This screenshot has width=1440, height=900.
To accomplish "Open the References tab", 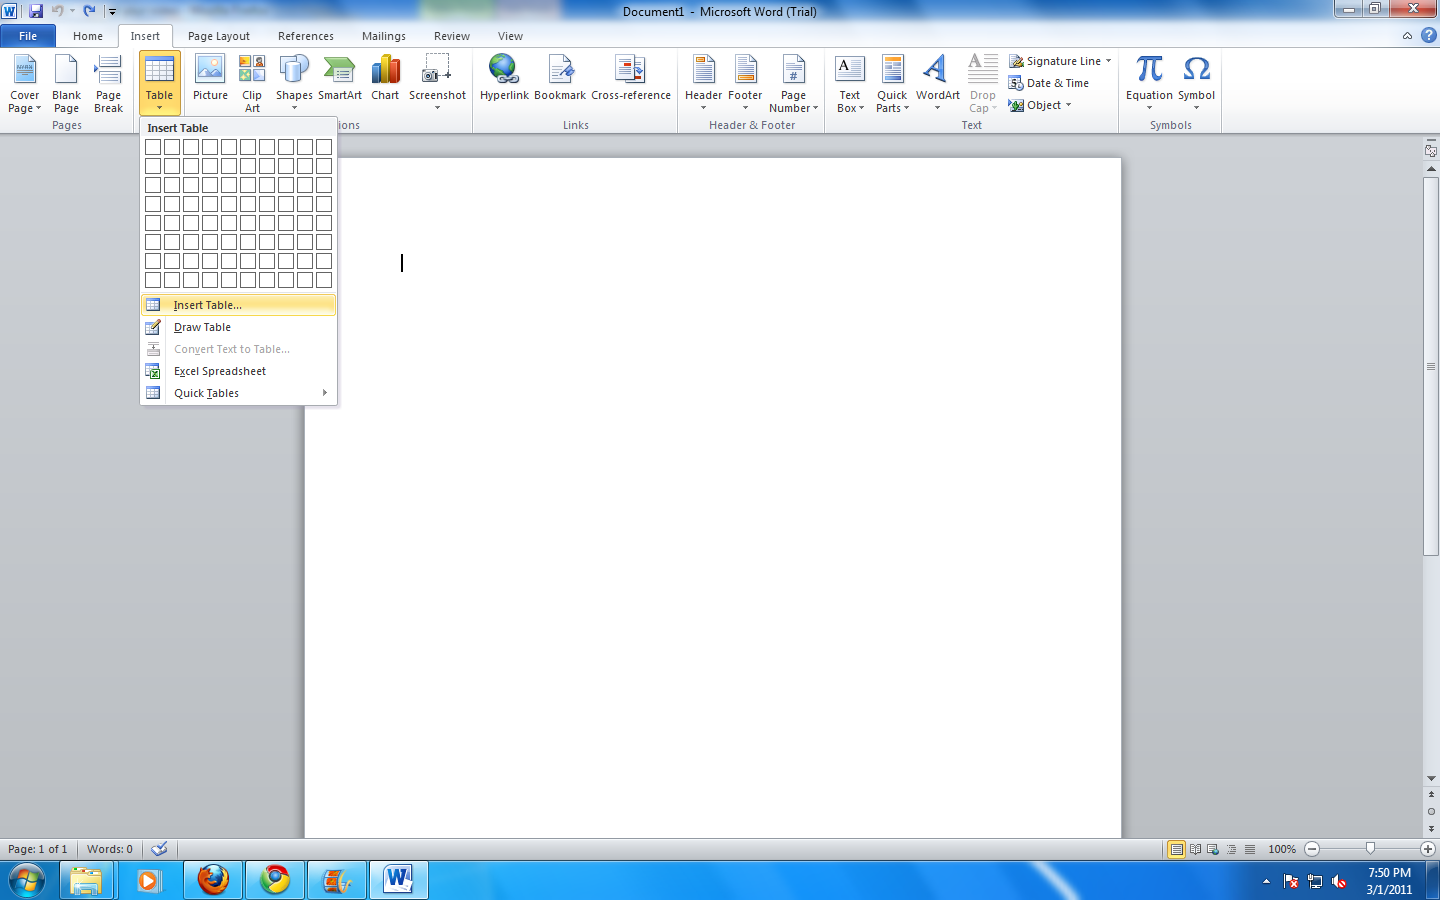I will coord(306,36).
